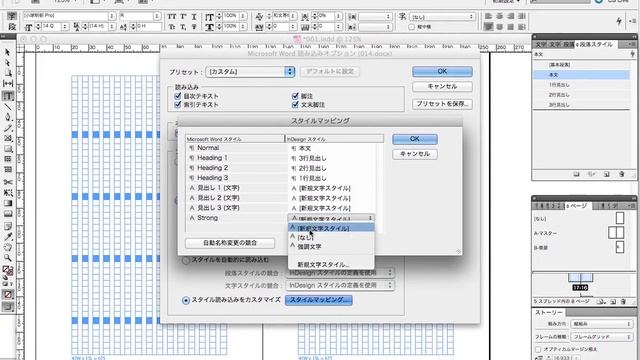Open the 段落スタイルの競合 dropdown
Screen dimensions: 640x360
(x=340, y=273)
